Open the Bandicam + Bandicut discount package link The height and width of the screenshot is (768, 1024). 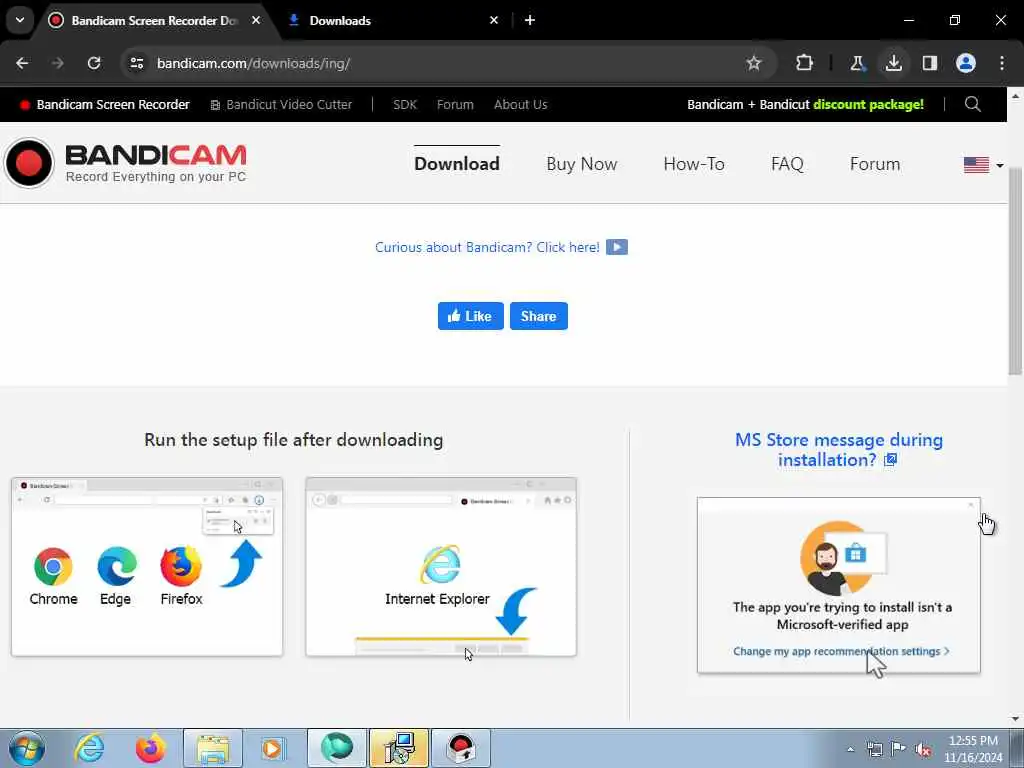[x=805, y=104]
